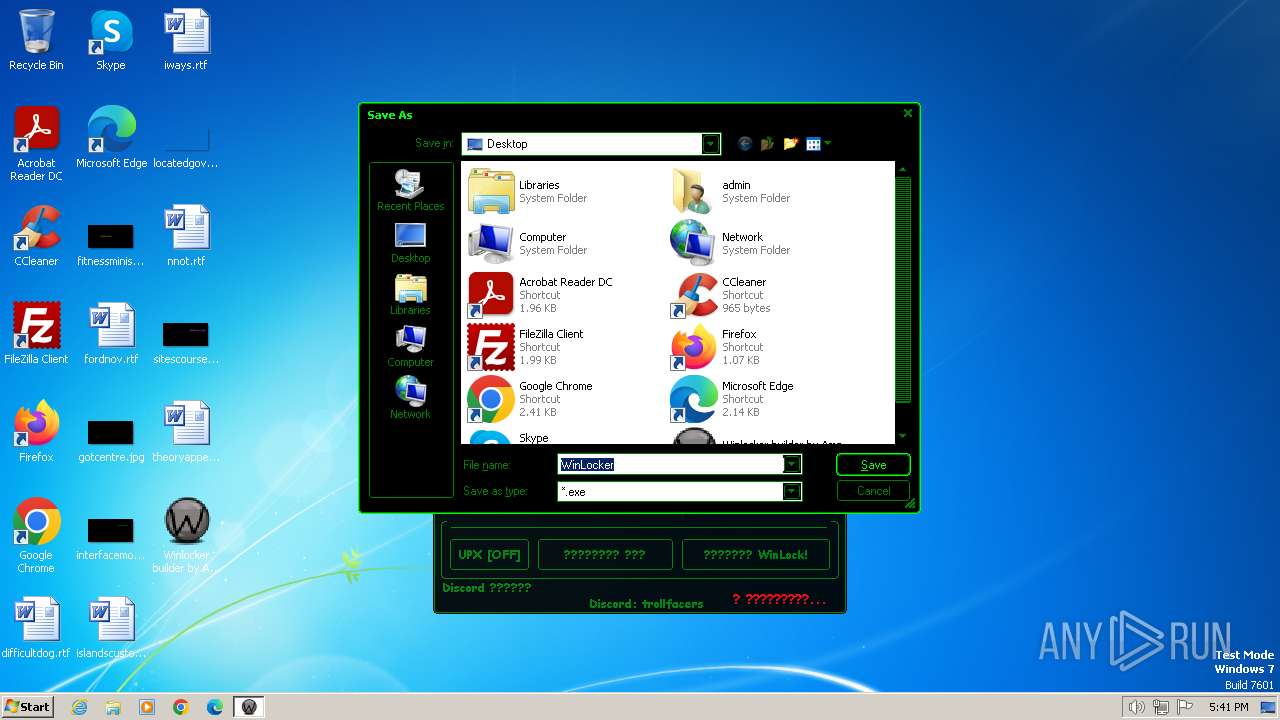Select Firefox shortcut in file list

click(x=716, y=347)
